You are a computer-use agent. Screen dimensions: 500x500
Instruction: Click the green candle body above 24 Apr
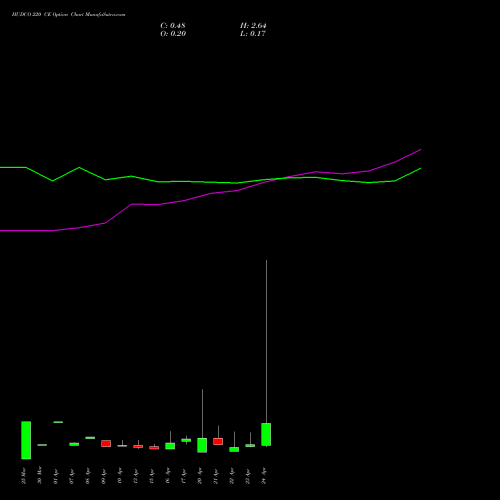[266, 434]
